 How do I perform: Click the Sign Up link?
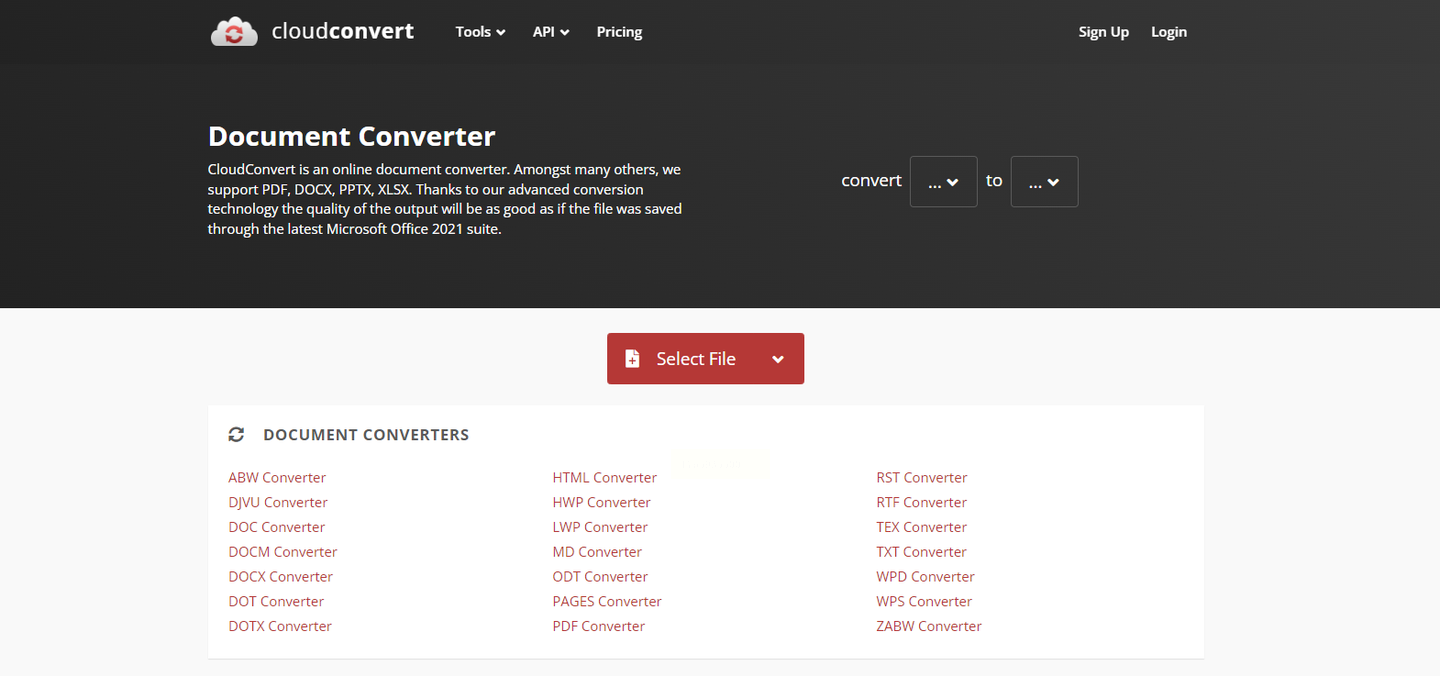point(1103,32)
